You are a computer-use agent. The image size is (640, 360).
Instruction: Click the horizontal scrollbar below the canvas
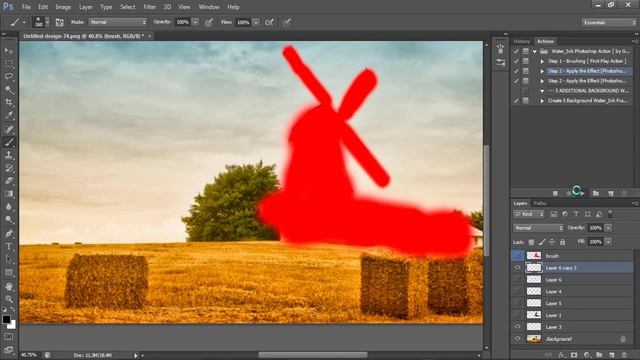[x=313, y=355]
